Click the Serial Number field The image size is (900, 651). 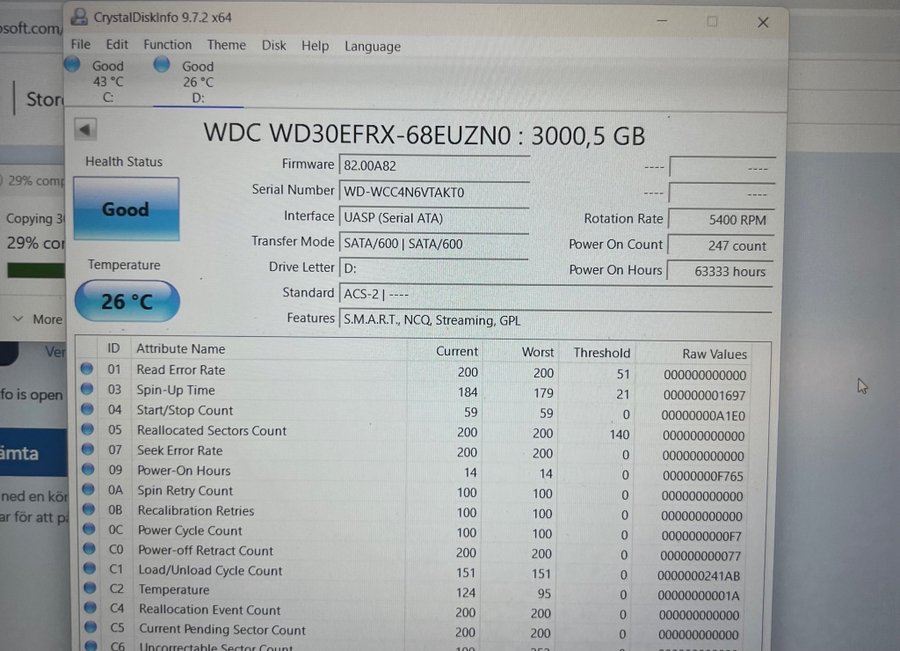(x=434, y=192)
